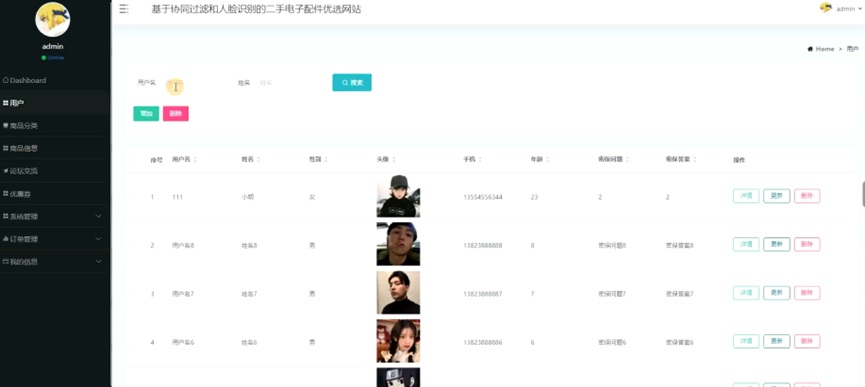This screenshot has height=387, width=865.
Task: Click the age value 23
Action: (534, 197)
